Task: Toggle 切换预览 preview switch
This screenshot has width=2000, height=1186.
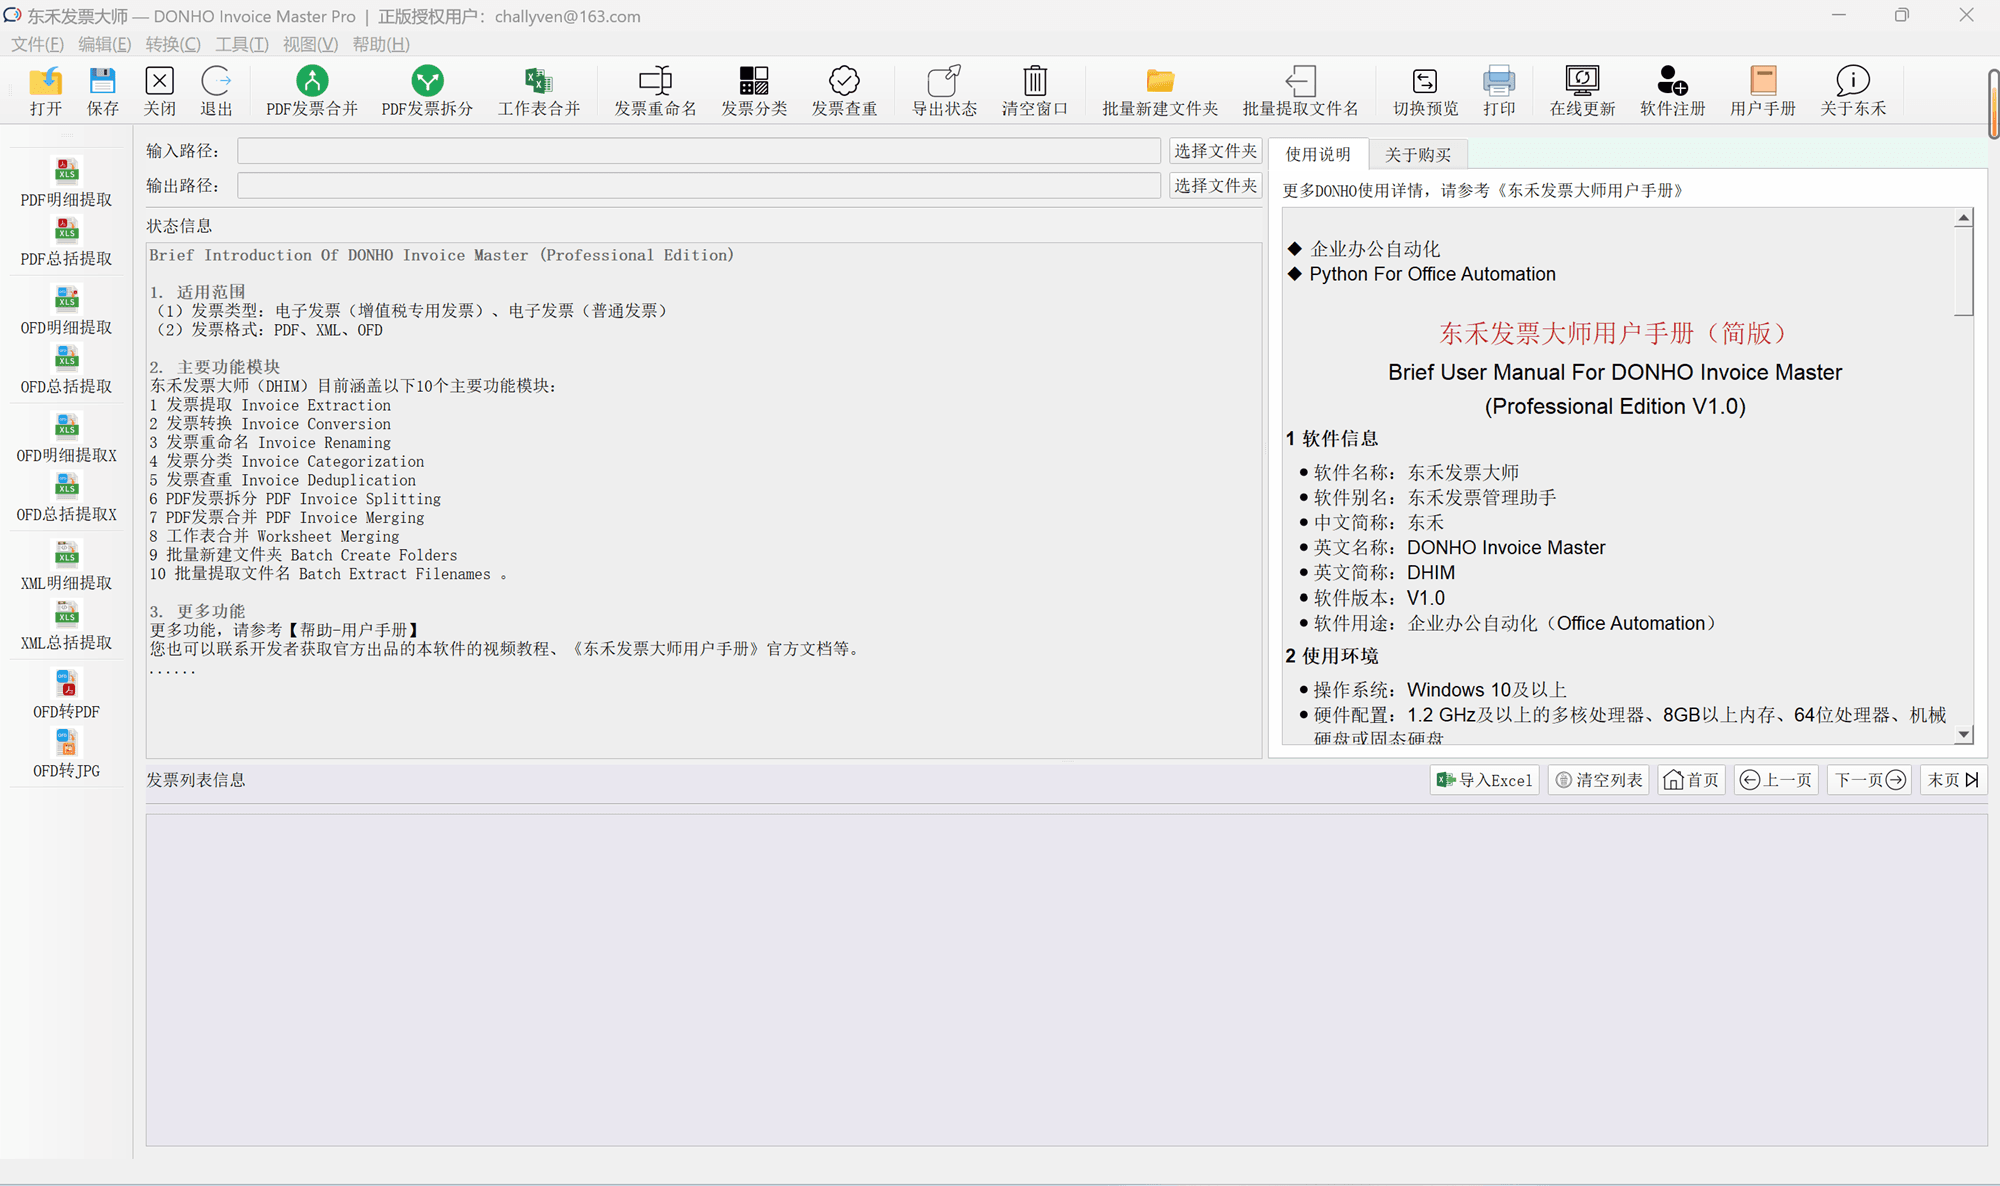Action: tap(1425, 91)
